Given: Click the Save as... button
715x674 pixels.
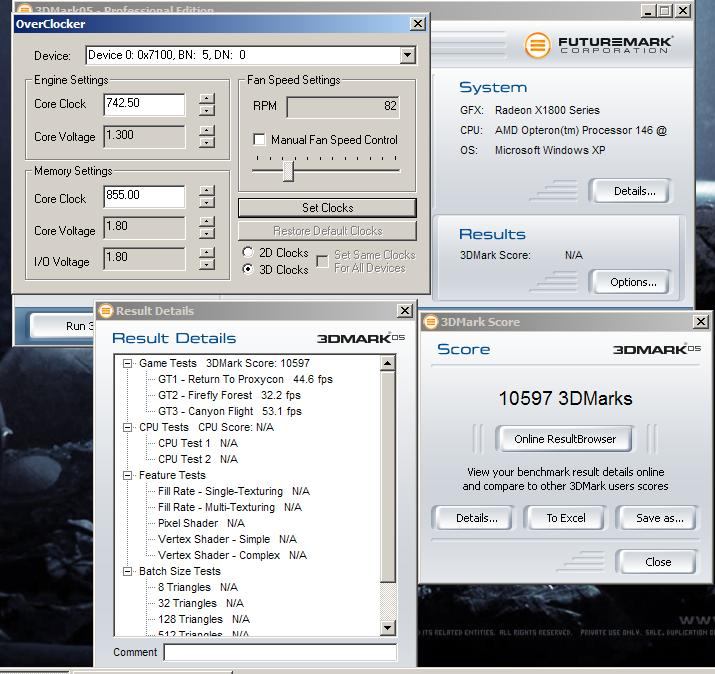Looking at the screenshot, I should click(658, 518).
